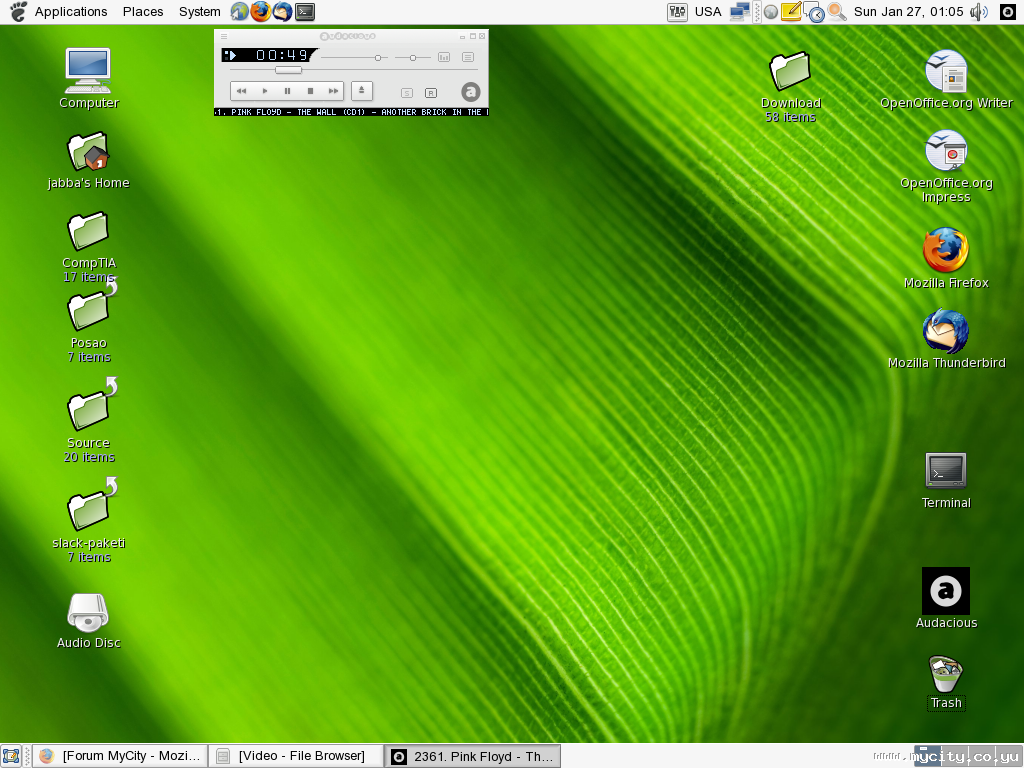Image resolution: width=1024 pixels, height=768 pixels.
Task: Click the scrolling Pink Floyd song title
Action: [x=351, y=112]
